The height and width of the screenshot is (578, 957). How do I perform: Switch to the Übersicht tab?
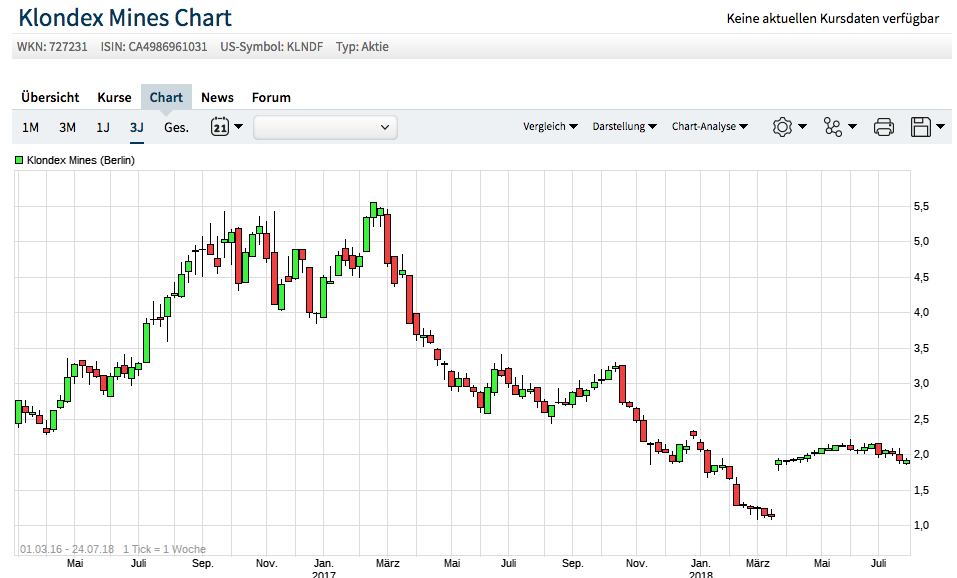point(50,97)
